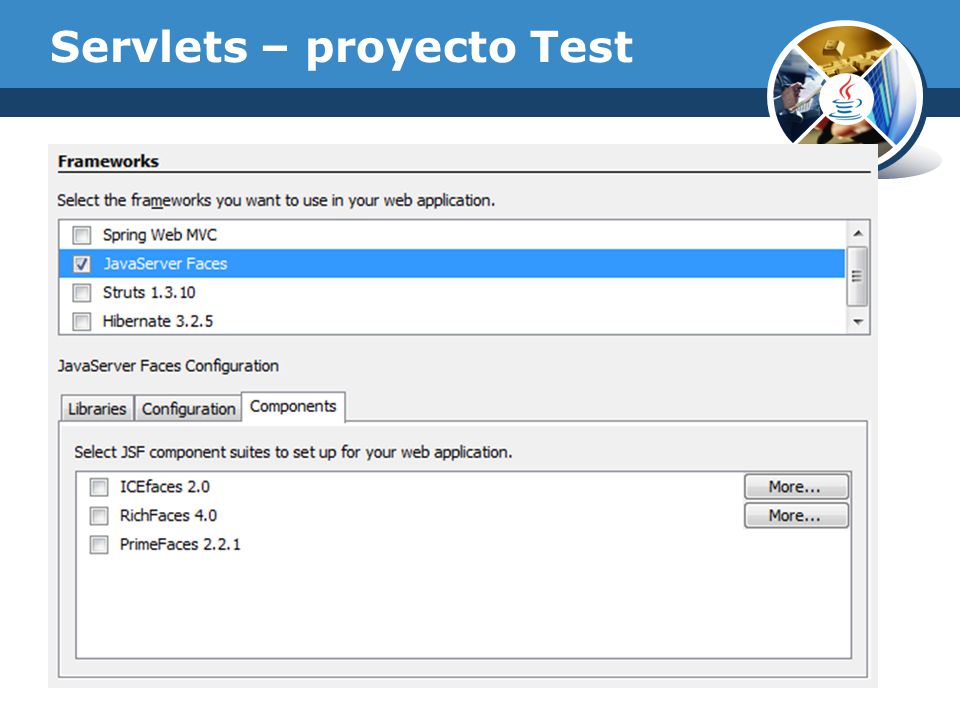Click the Frameworks section heading

pyautogui.click(x=108, y=162)
